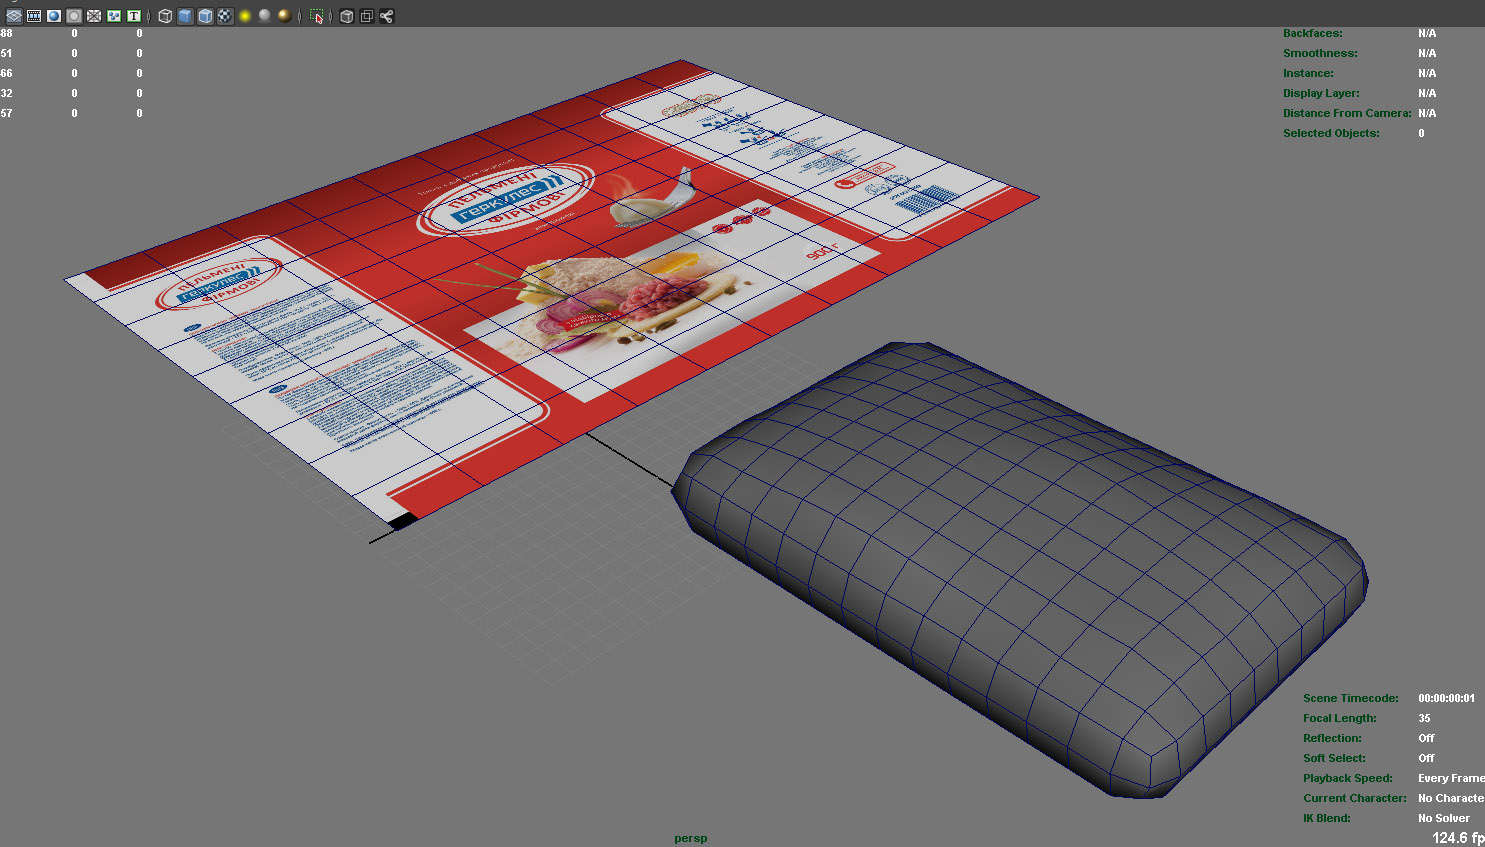Click the 'No Solver' IK value
The image size is (1485, 847).
coord(1444,818)
